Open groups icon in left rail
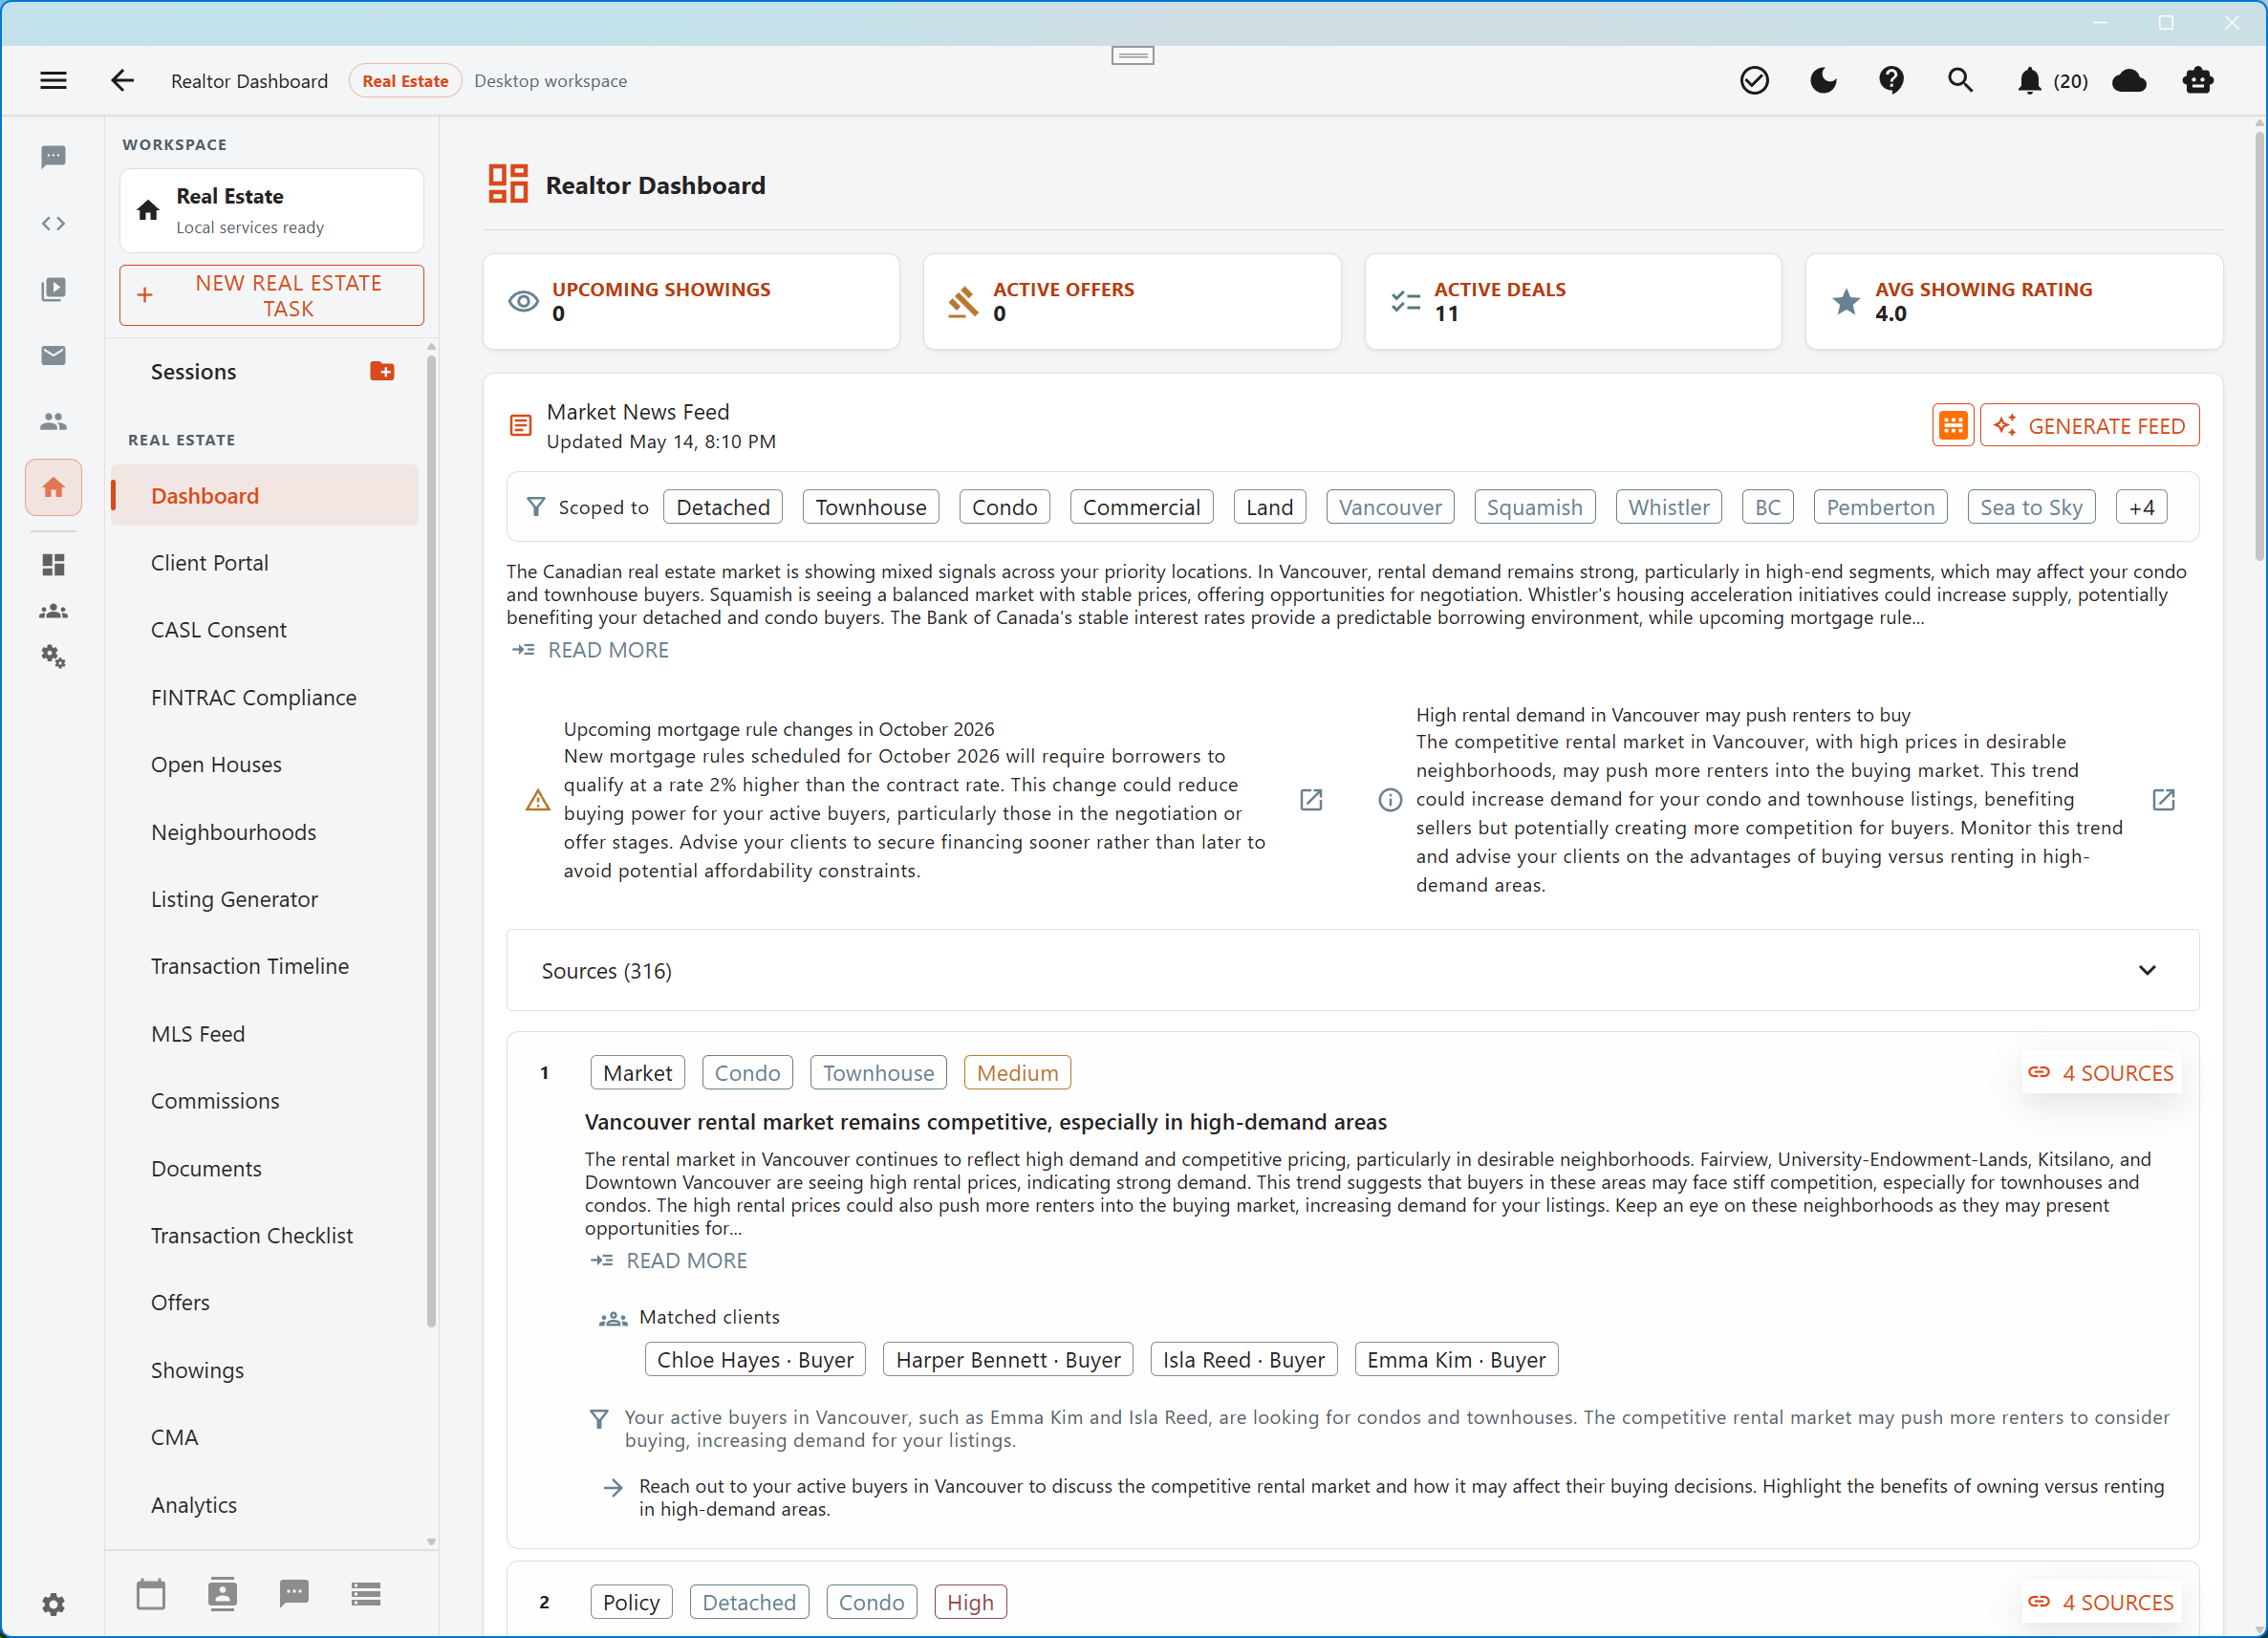Image resolution: width=2268 pixels, height=1638 pixels. click(x=53, y=611)
